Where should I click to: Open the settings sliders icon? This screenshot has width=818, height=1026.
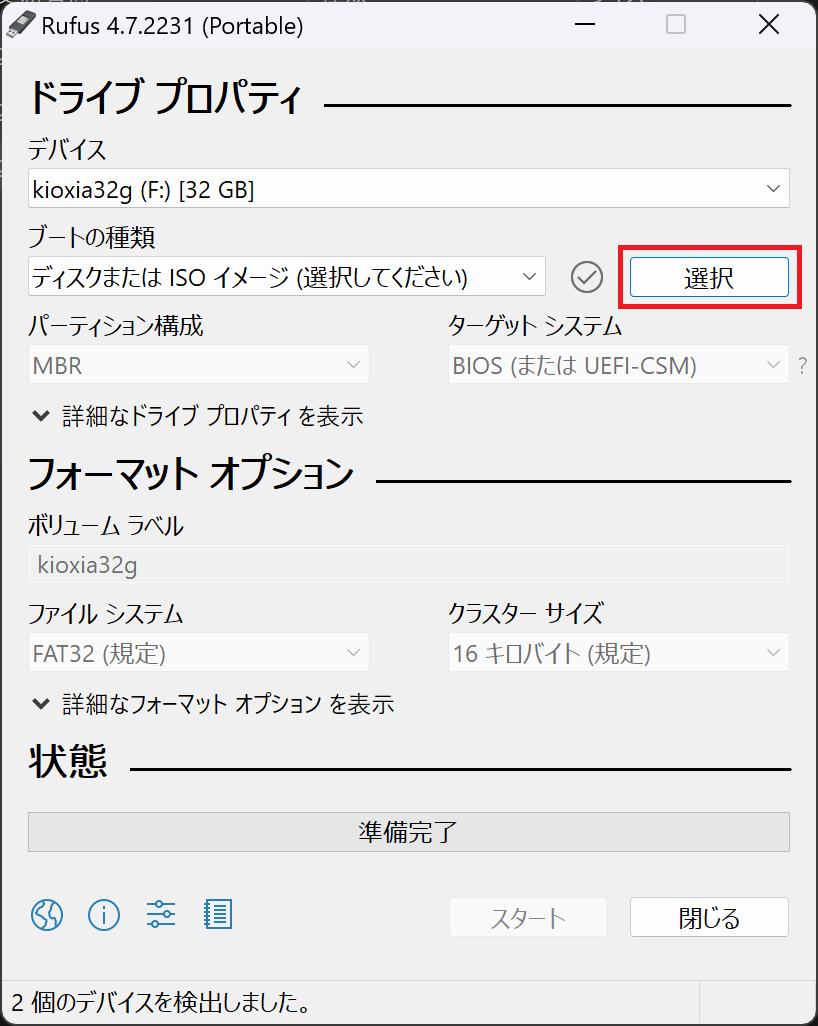[161, 914]
